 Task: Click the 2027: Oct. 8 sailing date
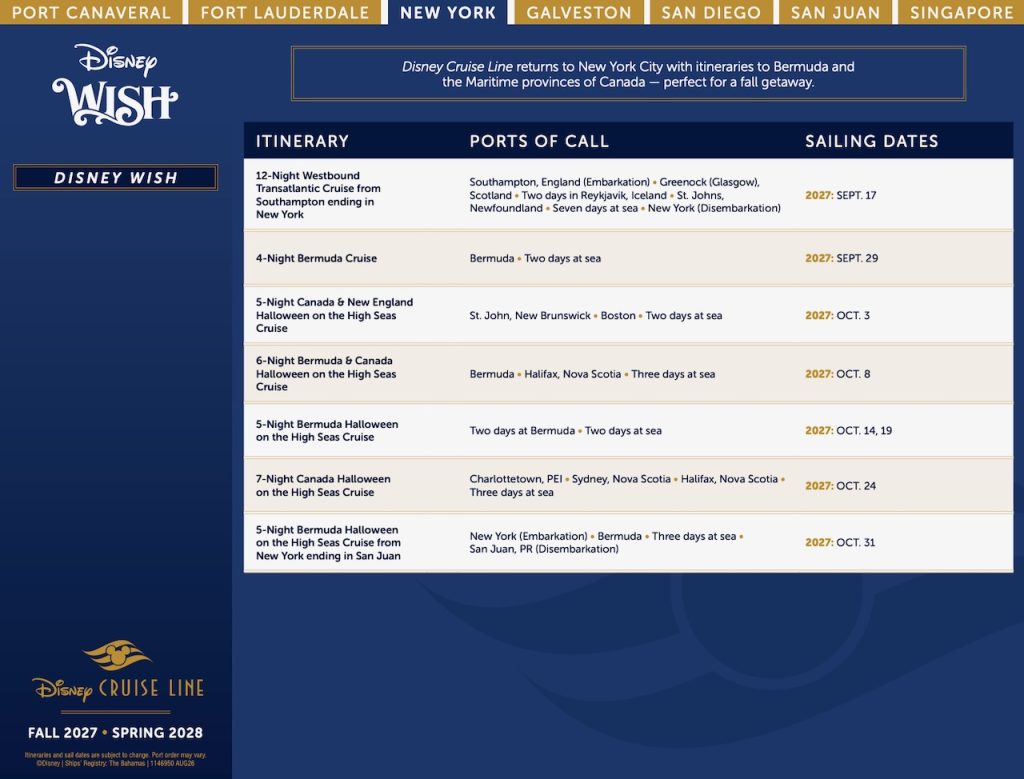click(837, 374)
